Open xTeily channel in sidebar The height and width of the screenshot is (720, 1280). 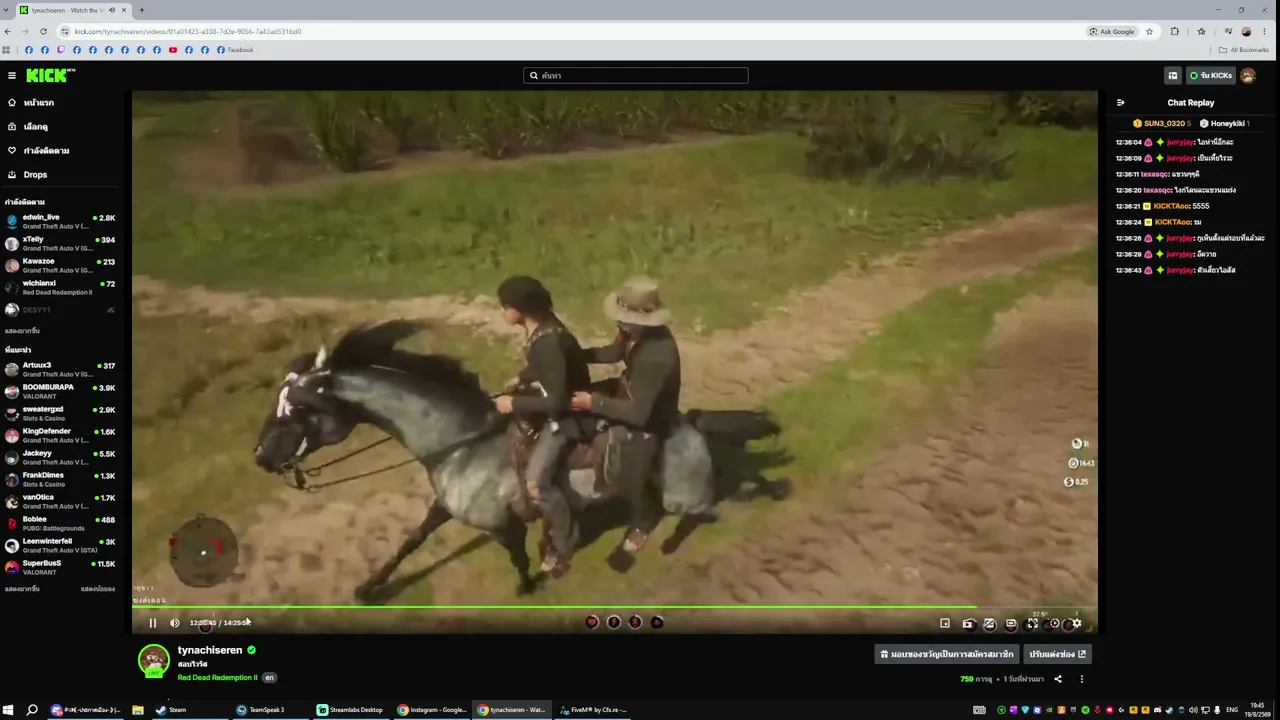click(x=60, y=243)
